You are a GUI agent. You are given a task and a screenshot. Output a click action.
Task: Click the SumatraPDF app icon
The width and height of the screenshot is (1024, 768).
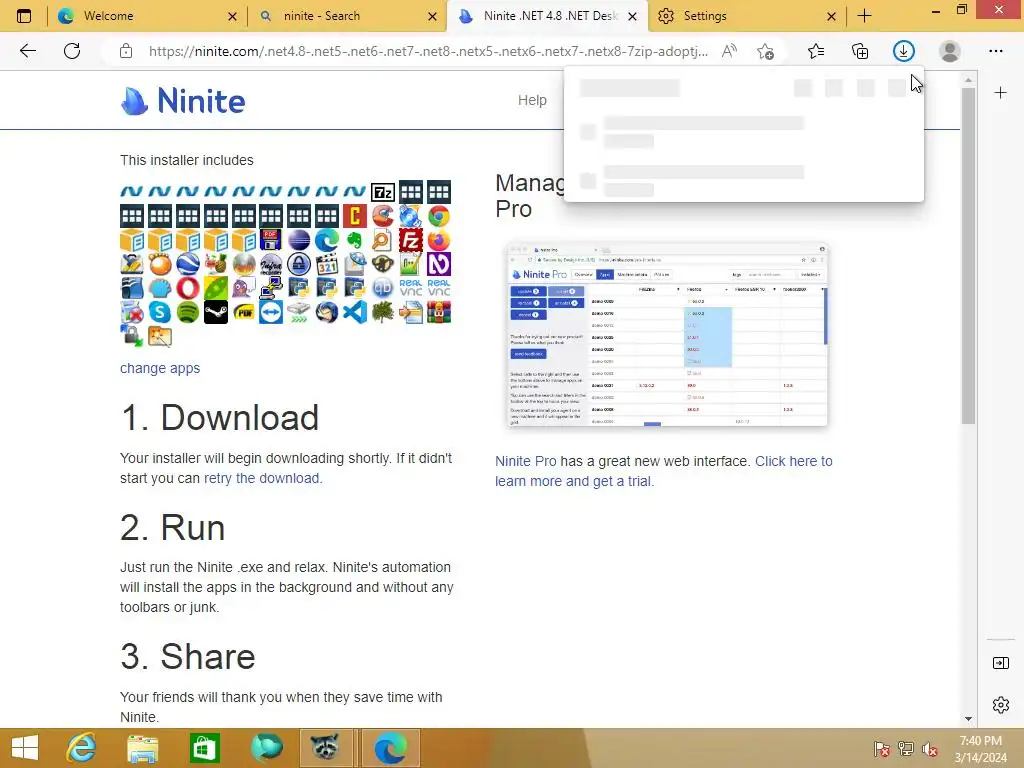coord(244,312)
